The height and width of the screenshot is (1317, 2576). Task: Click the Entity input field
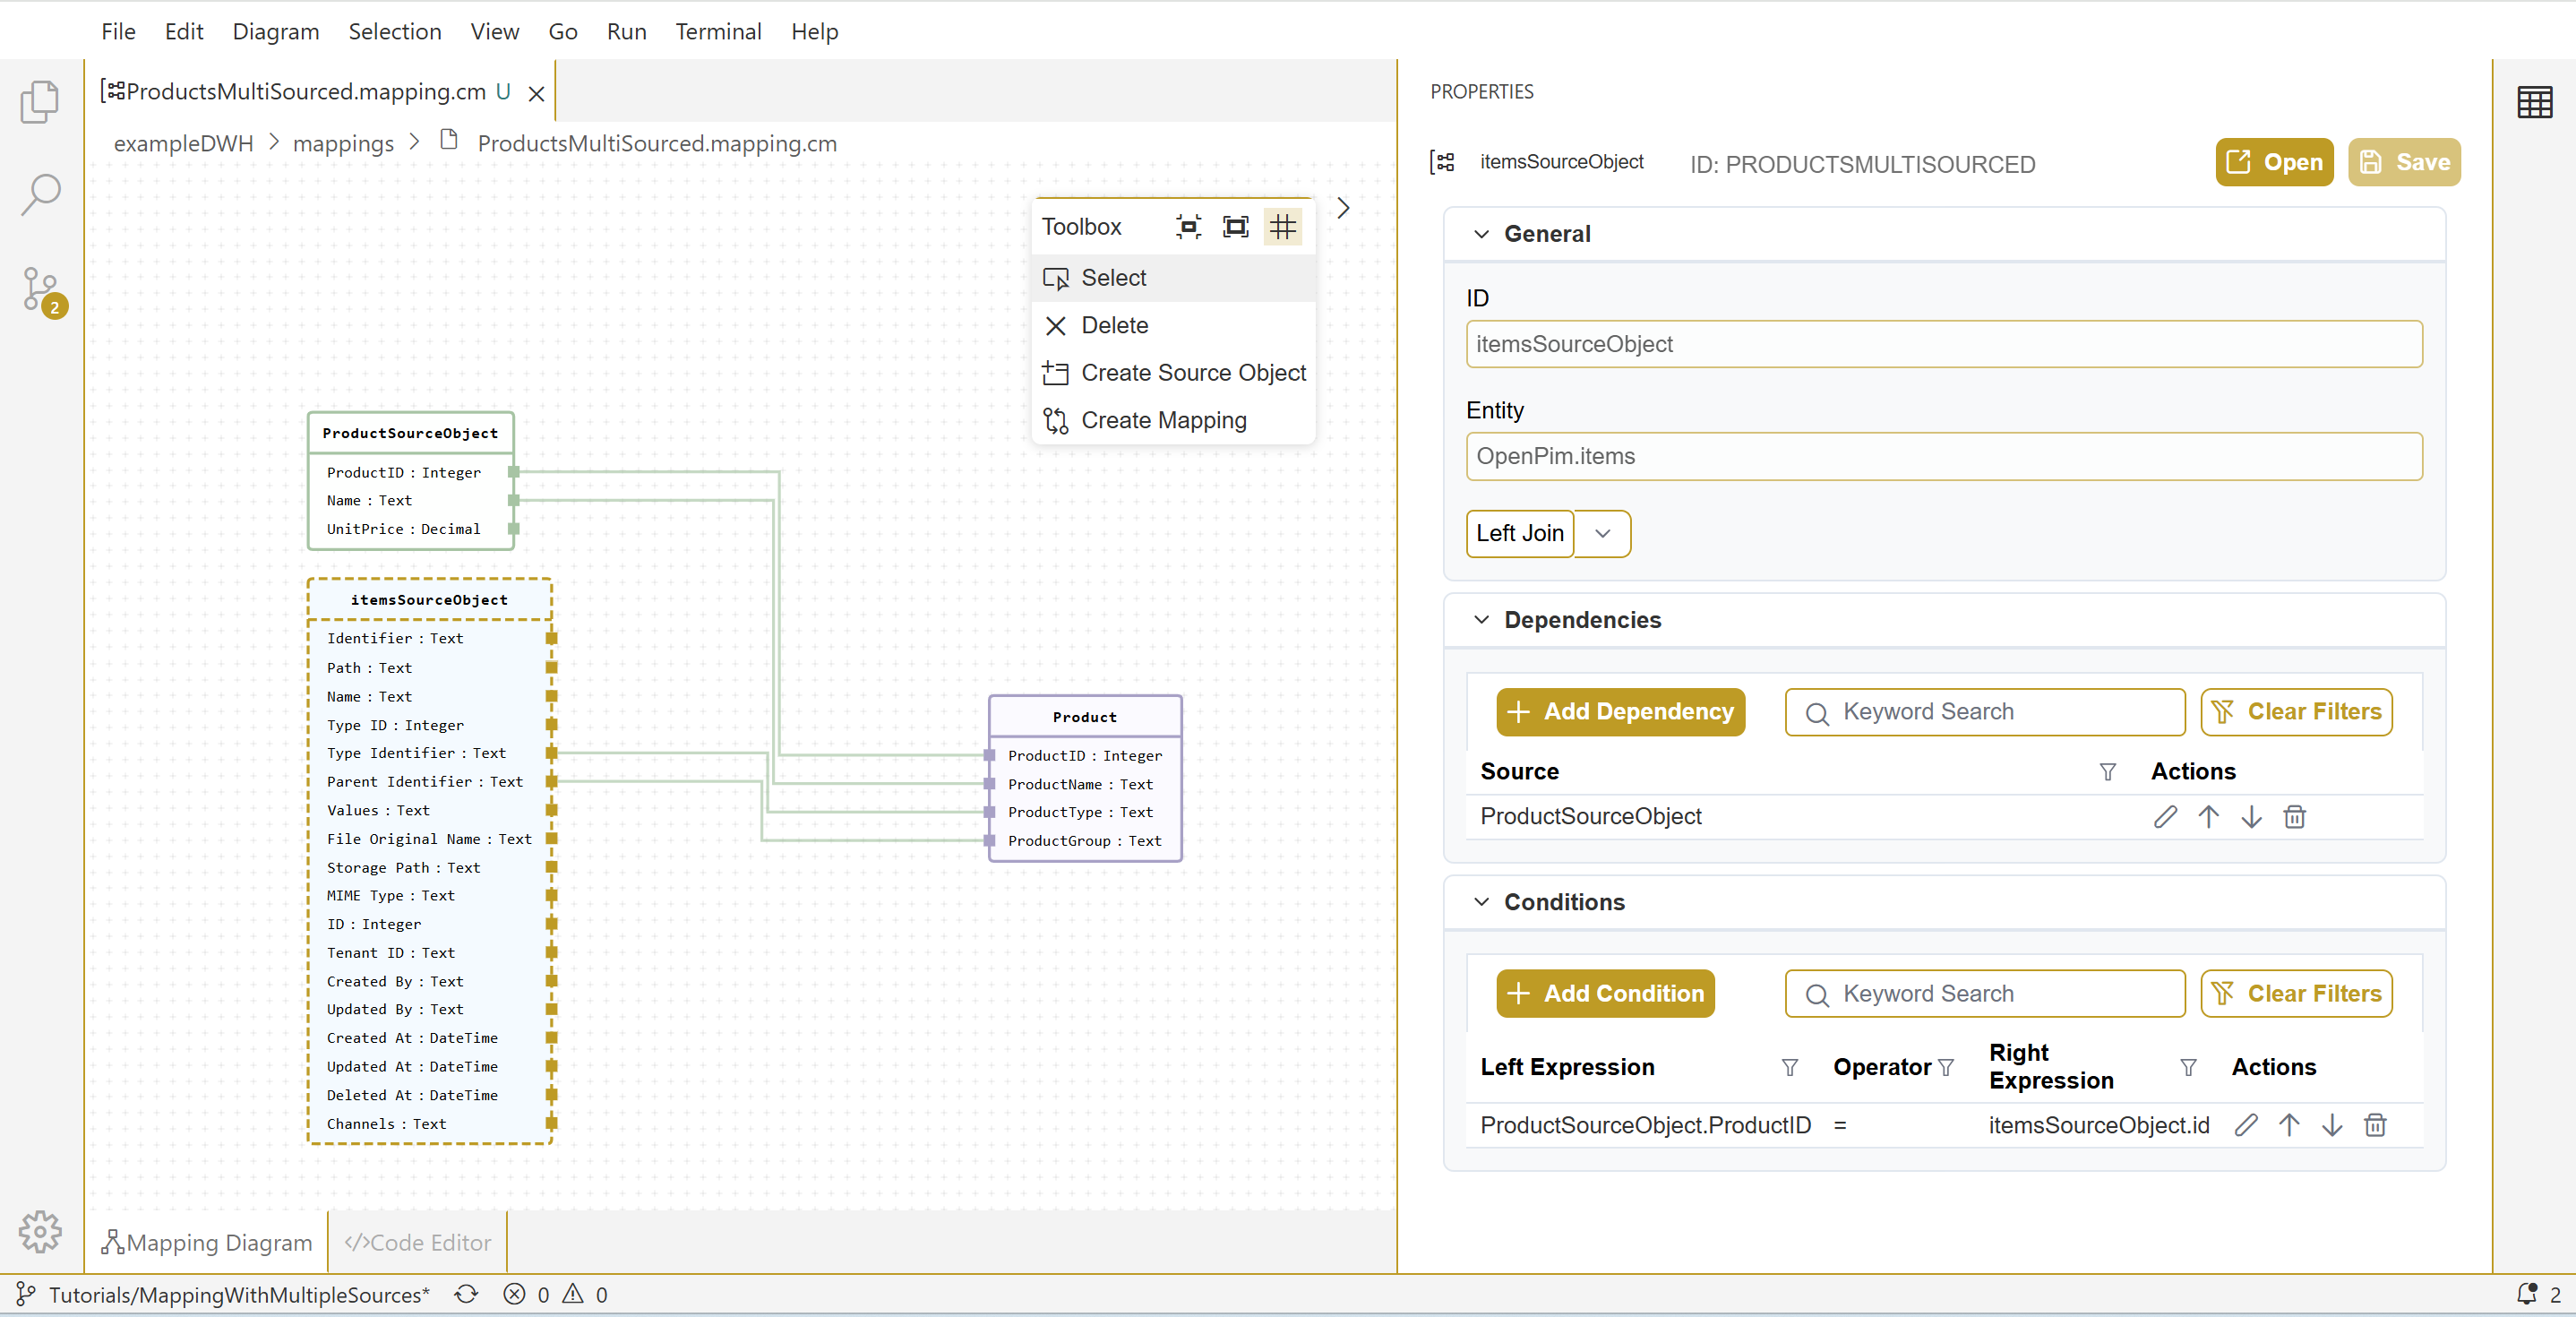click(x=1943, y=457)
